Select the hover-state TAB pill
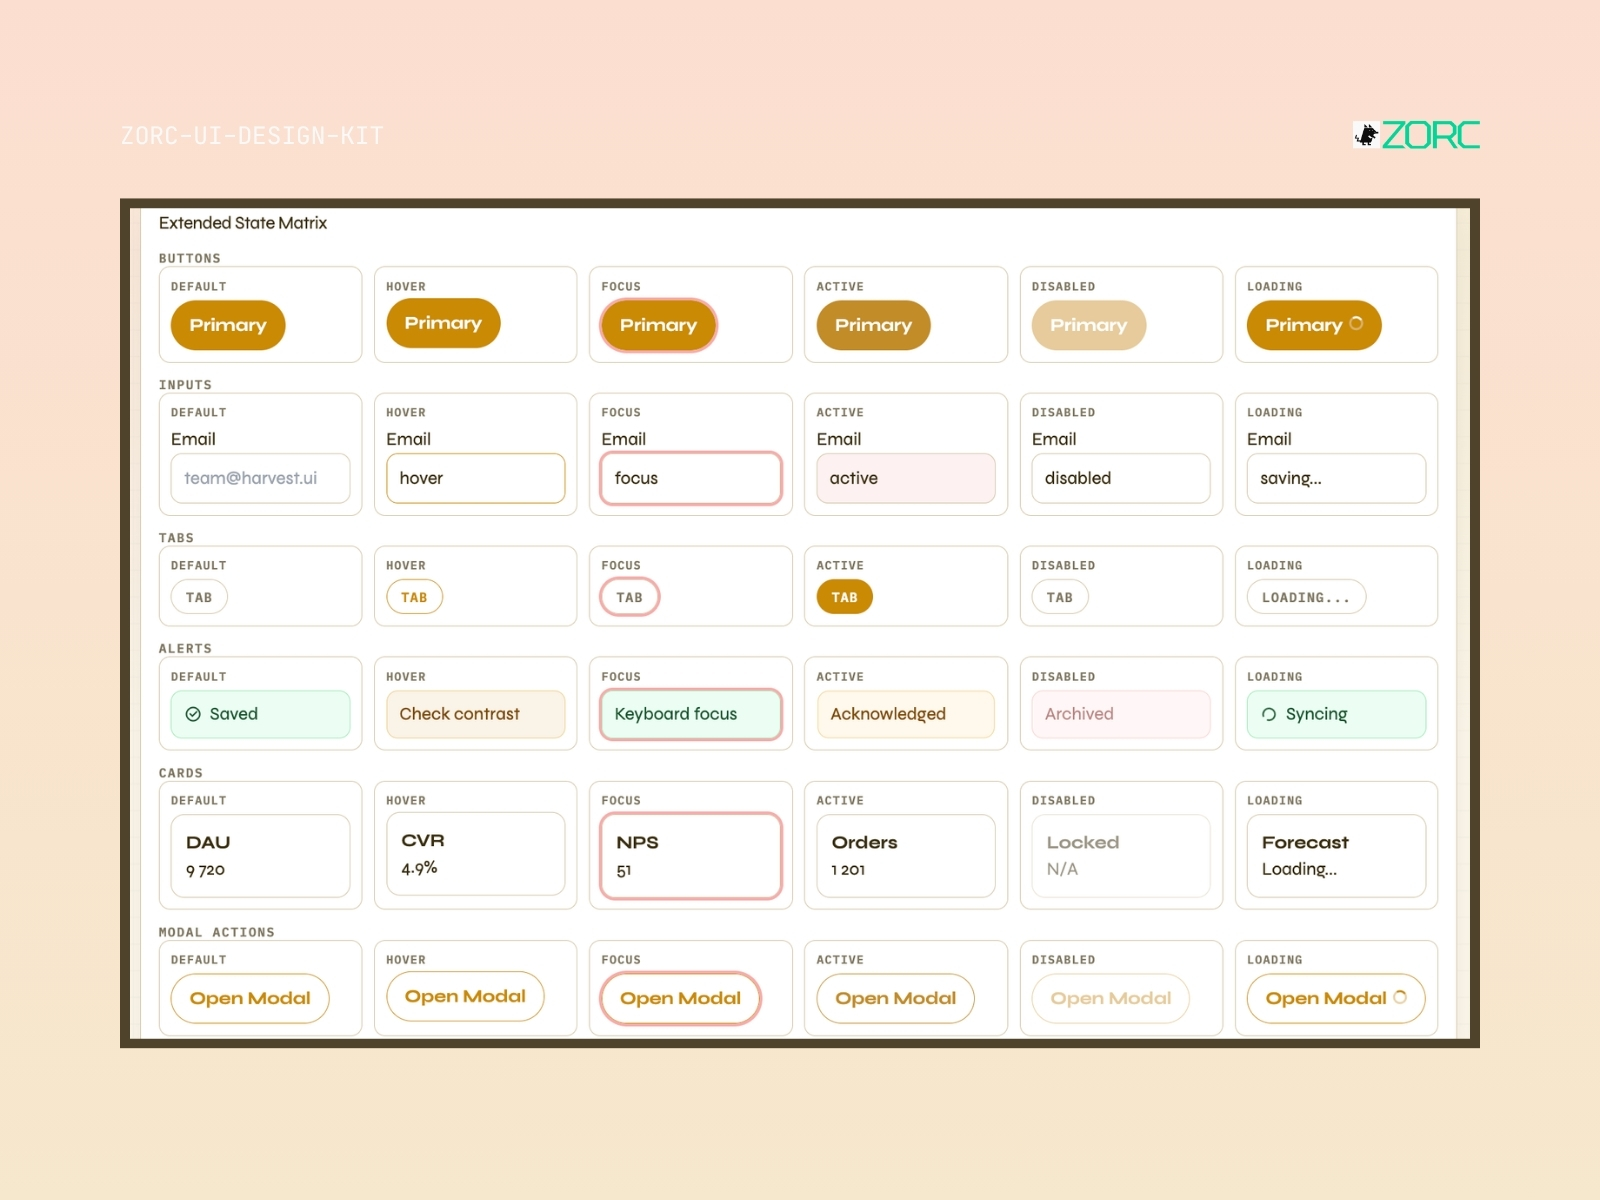 414,597
